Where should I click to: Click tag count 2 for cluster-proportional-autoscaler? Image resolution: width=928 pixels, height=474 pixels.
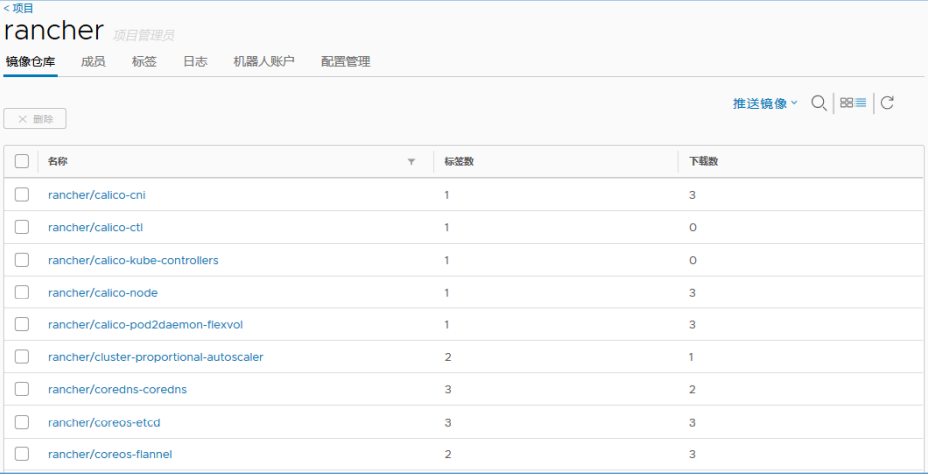[x=447, y=357]
